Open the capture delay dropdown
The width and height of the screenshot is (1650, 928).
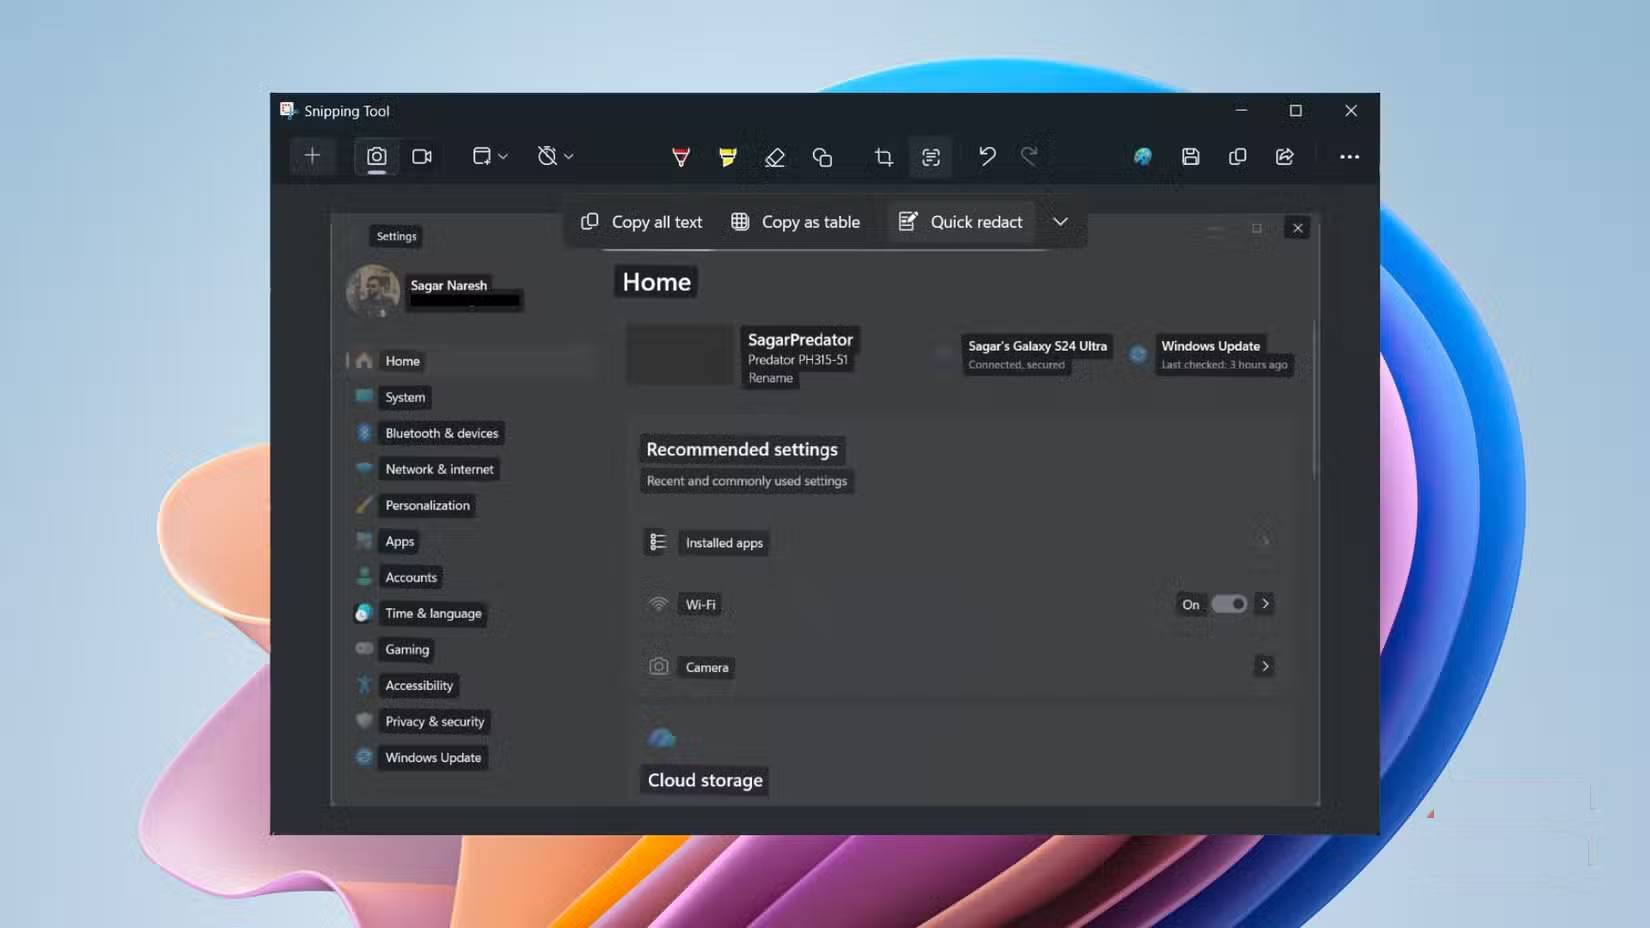[x=554, y=157]
